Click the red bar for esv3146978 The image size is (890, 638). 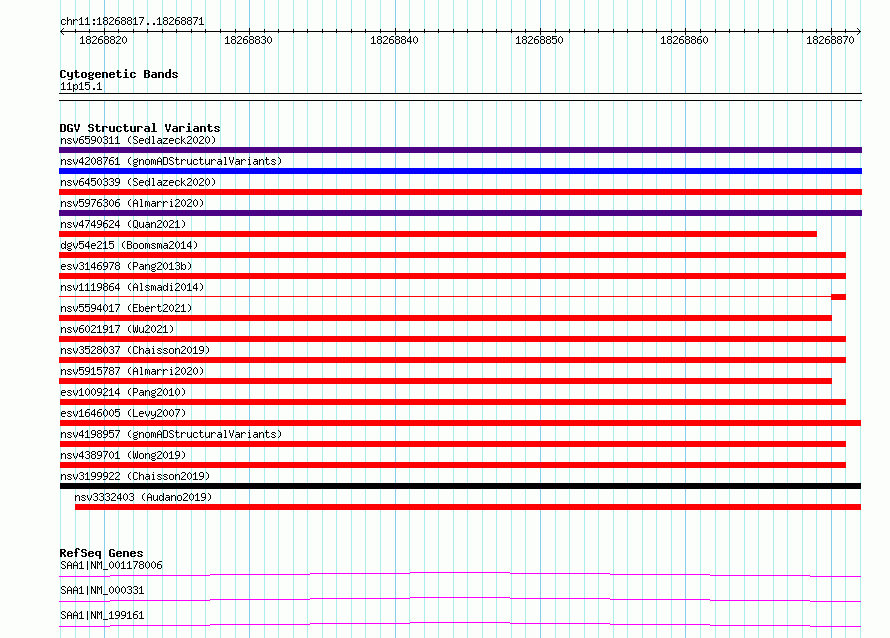pos(452,276)
